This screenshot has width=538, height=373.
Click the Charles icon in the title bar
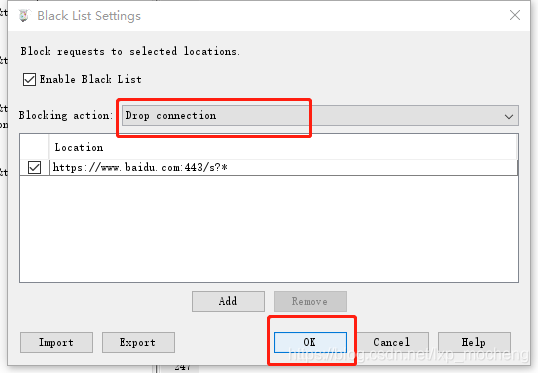pyautogui.click(x=24, y=16)
